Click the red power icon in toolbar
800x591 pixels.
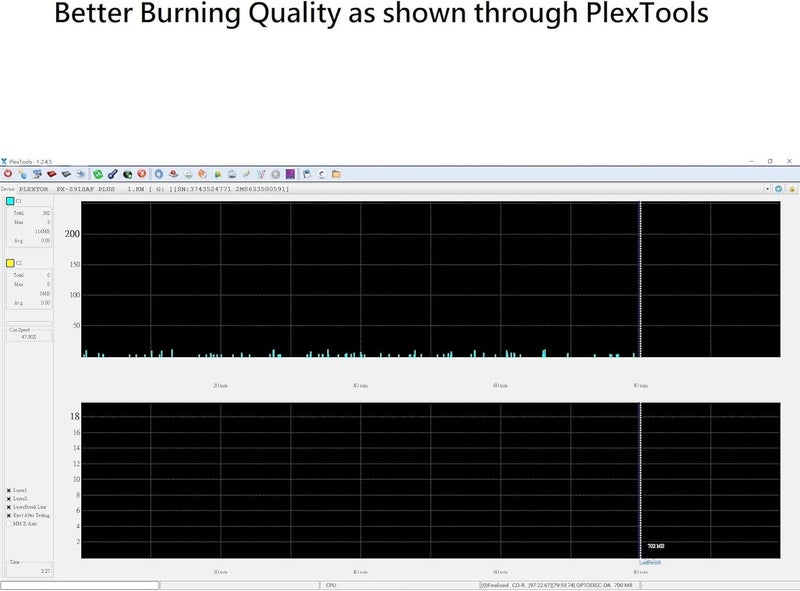[x=7, y=174]
